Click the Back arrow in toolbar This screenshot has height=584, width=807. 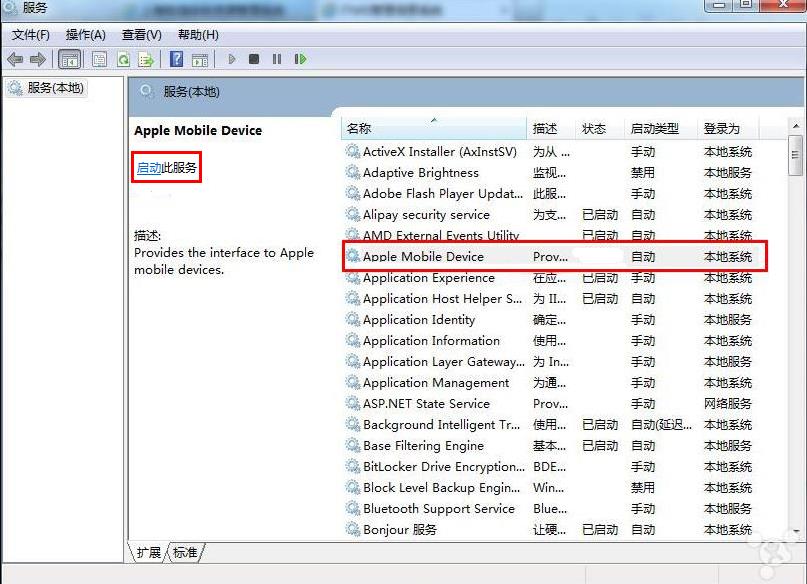(15, 59)
